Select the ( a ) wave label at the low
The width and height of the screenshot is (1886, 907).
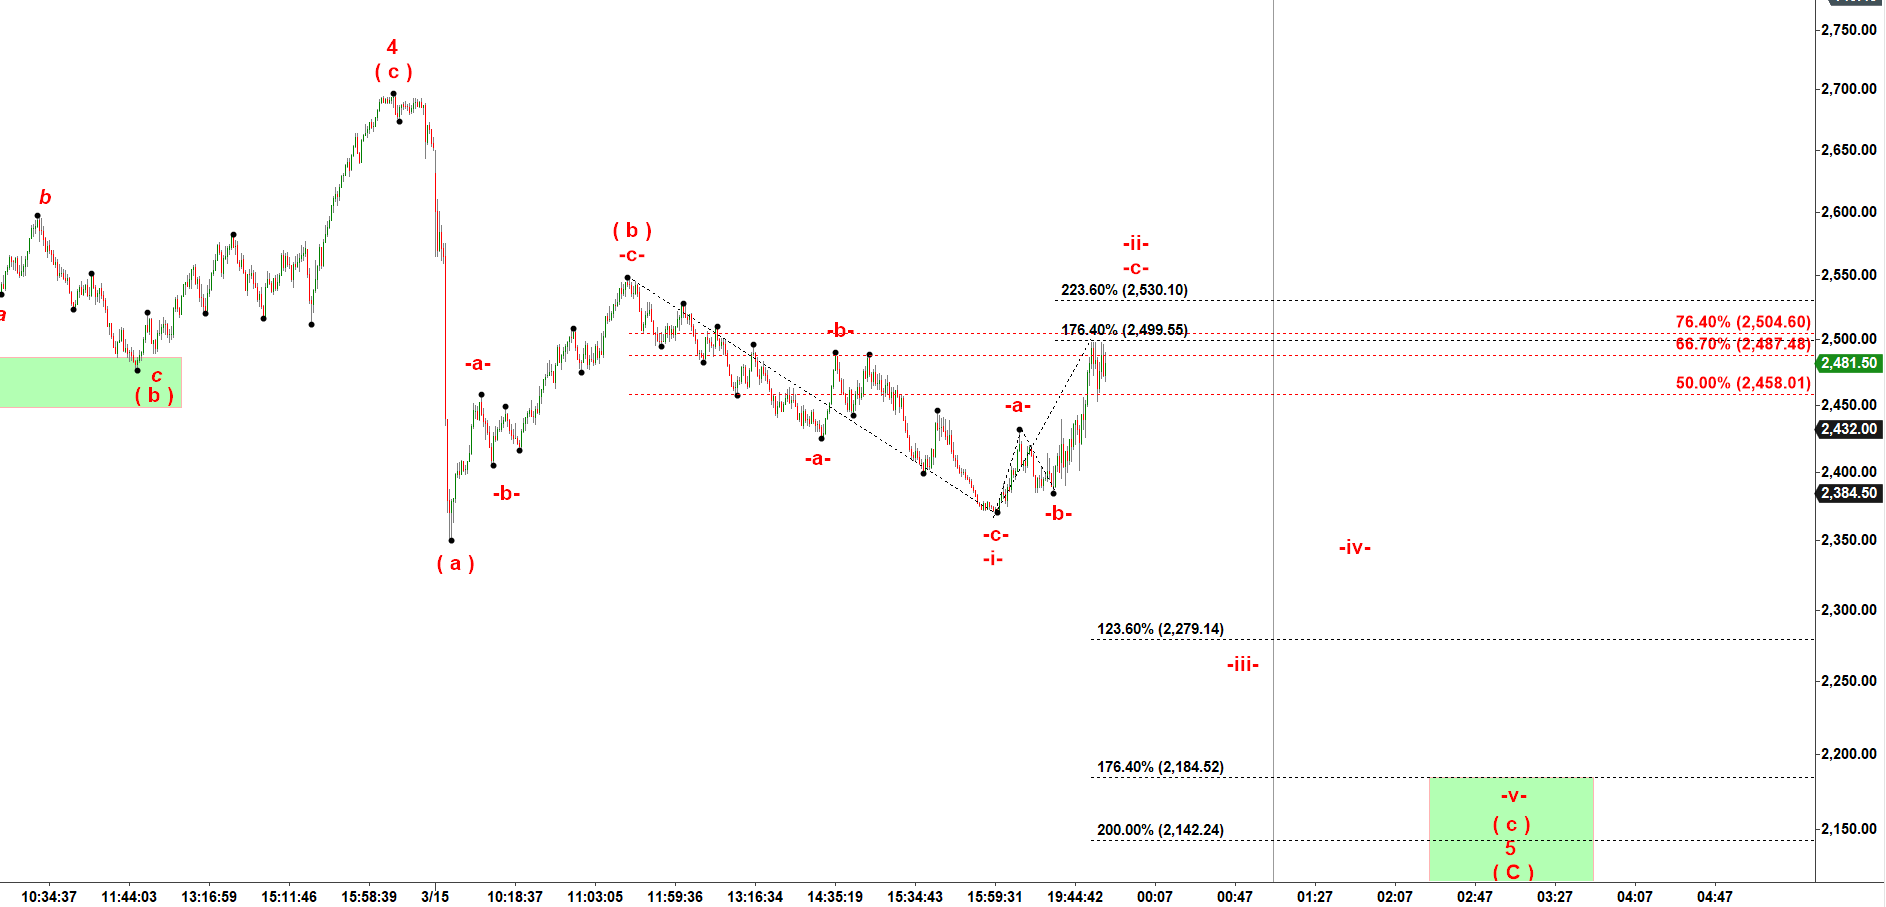[455, 563]
